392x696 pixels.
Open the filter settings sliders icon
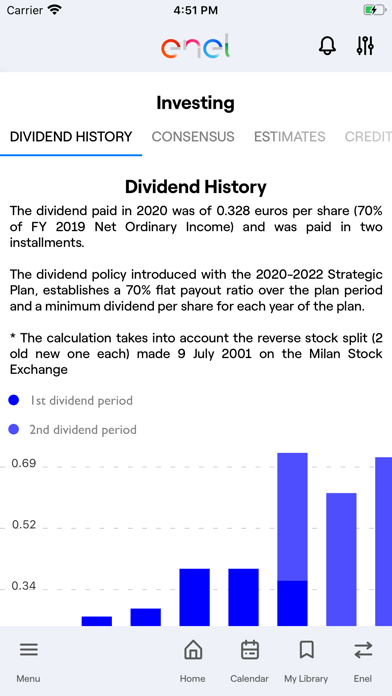(365, 46)
